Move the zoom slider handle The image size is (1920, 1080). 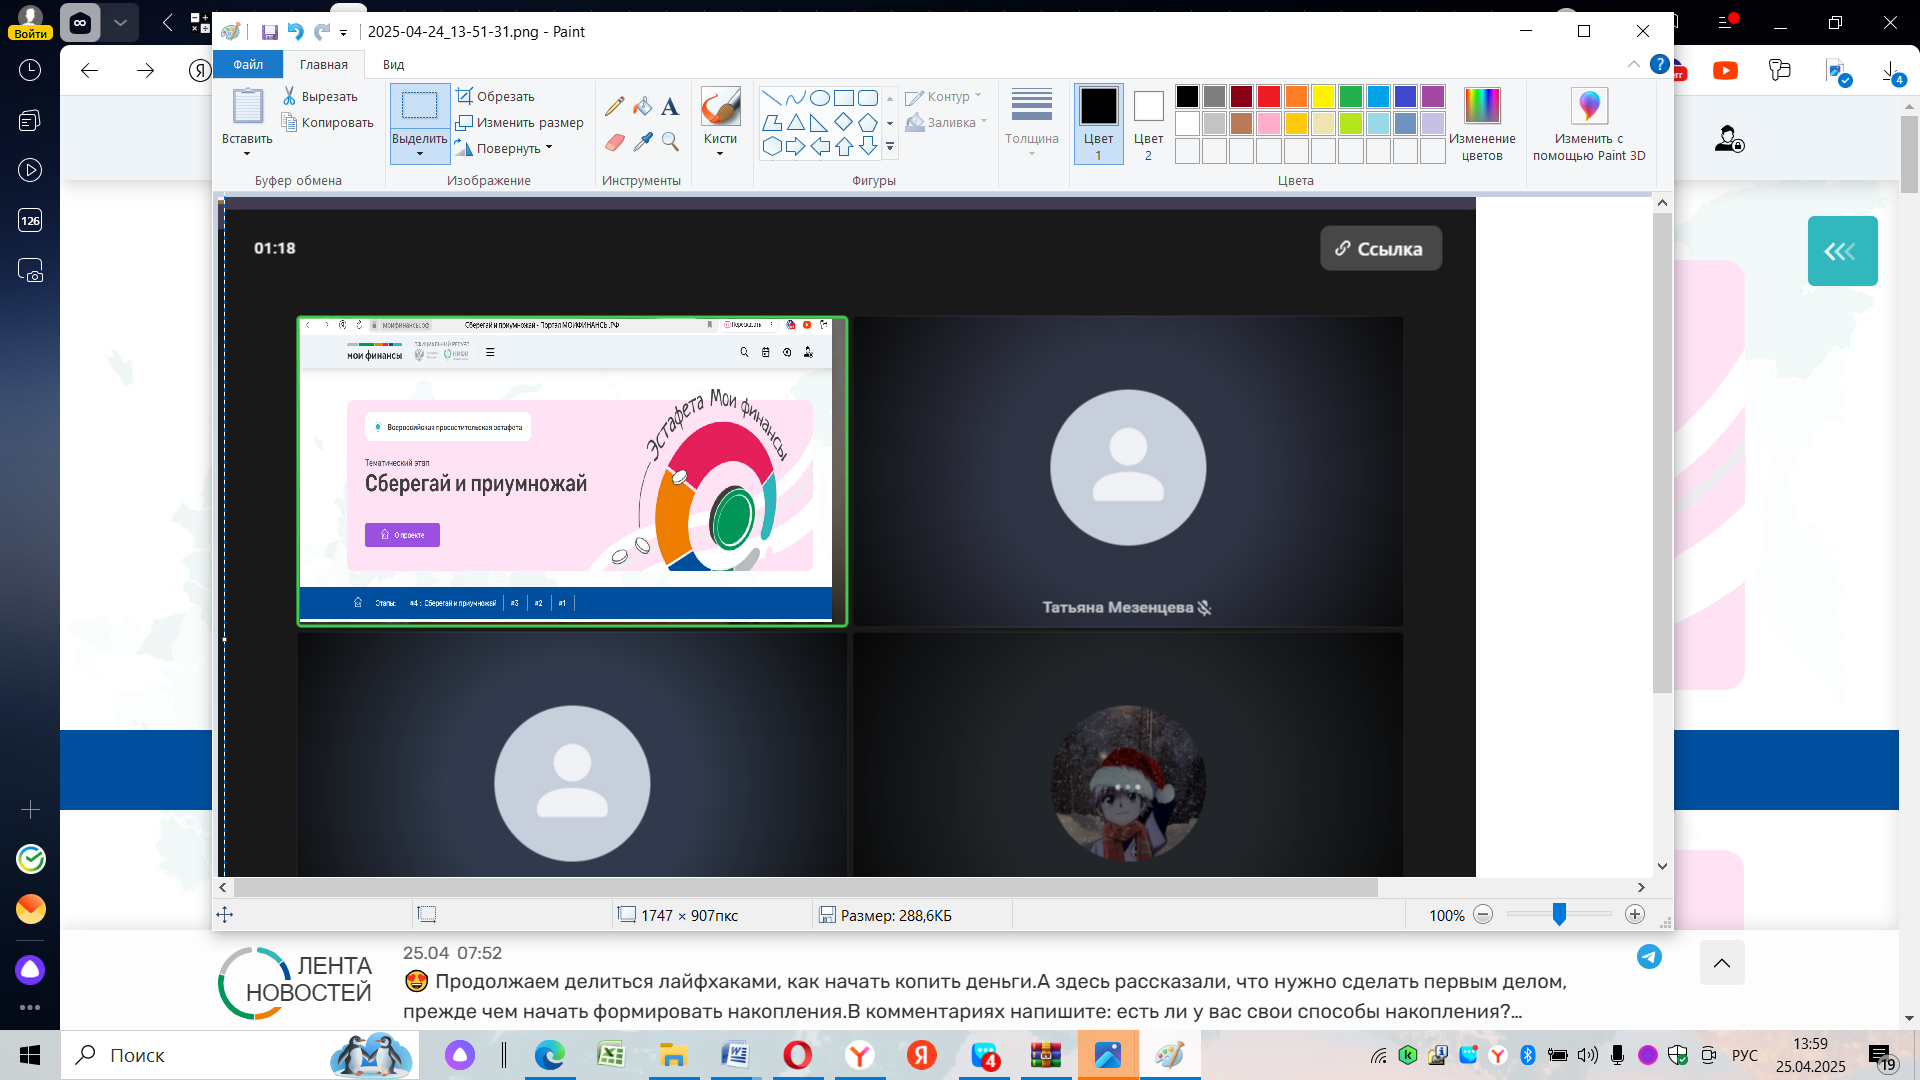[x=1558, y=914]
